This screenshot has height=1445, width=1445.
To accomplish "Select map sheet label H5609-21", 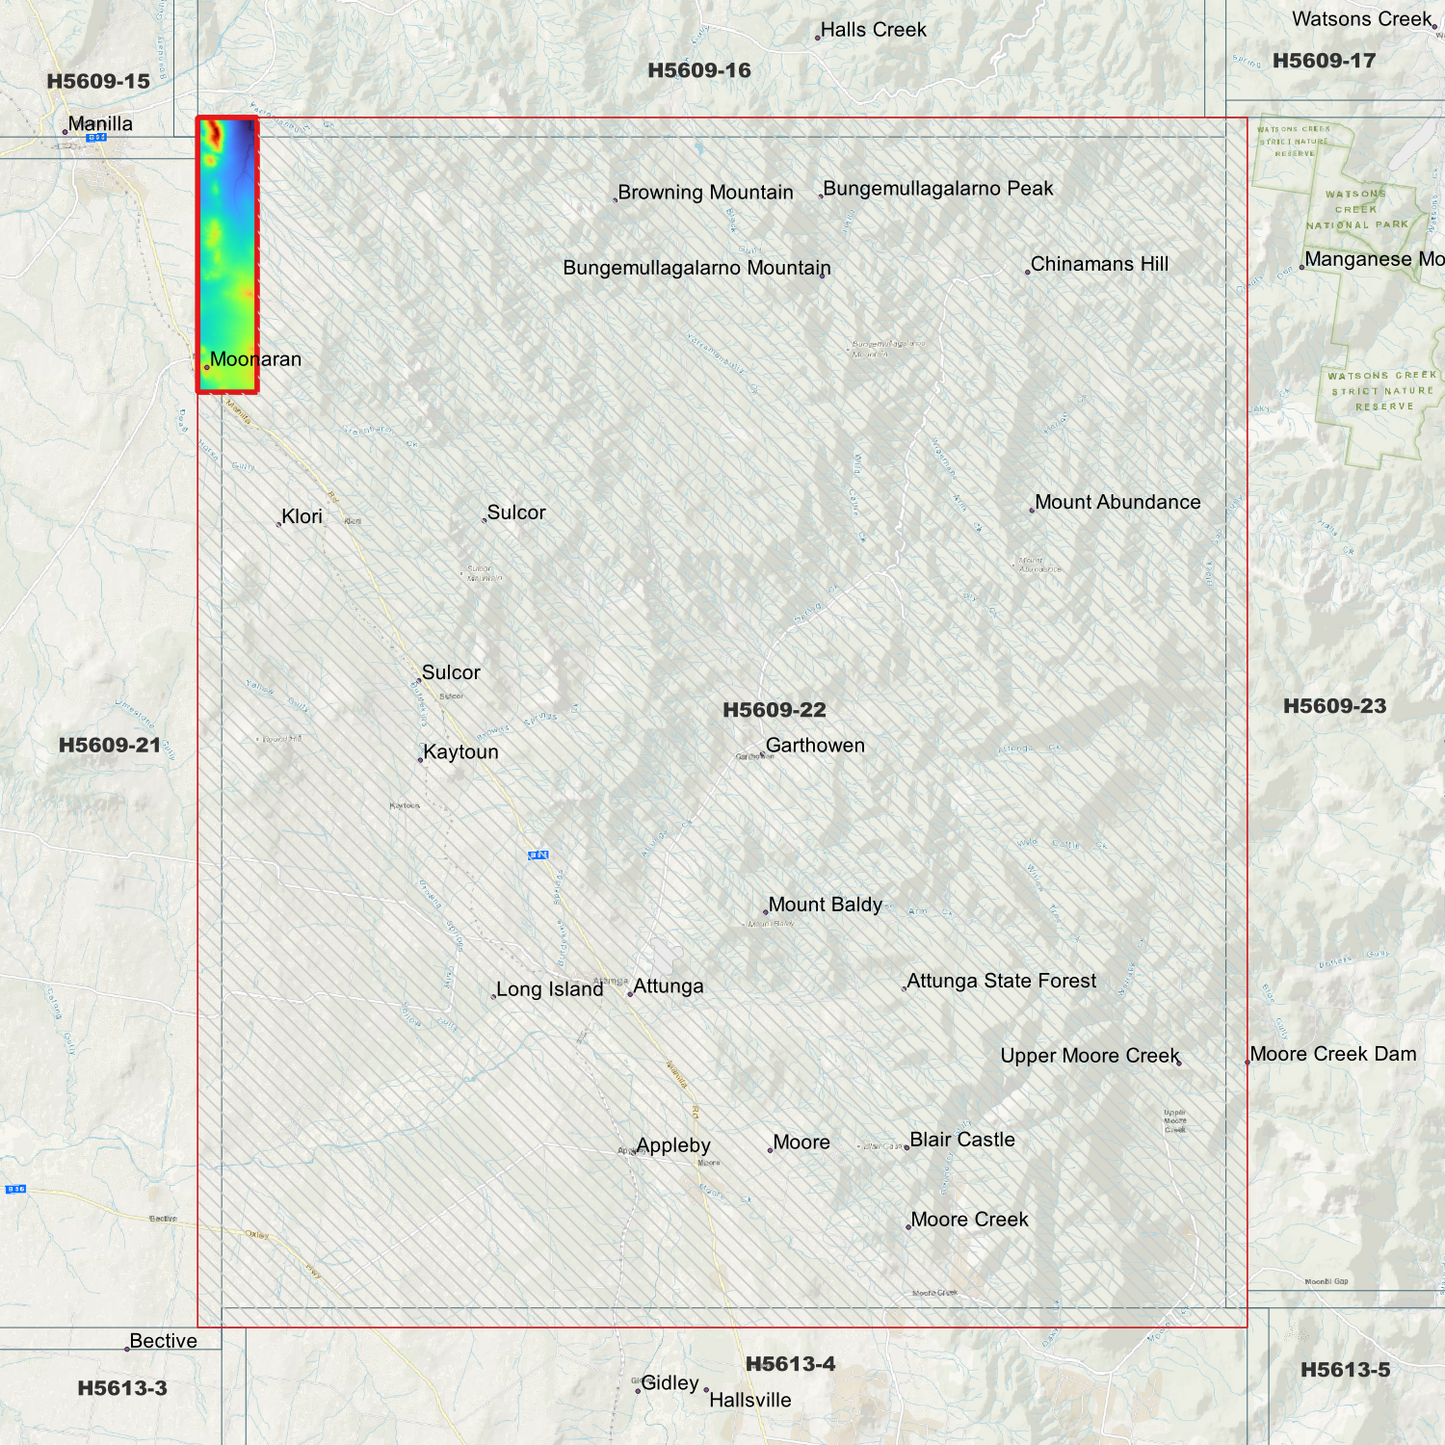I will click(110, 745).
